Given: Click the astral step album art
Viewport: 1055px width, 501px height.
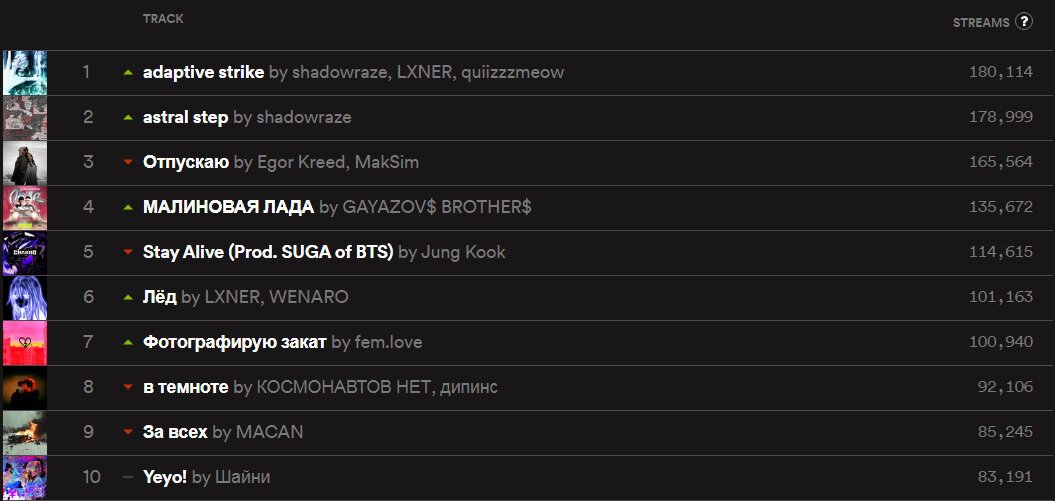Looking at the screenshot, I should 24,118.
